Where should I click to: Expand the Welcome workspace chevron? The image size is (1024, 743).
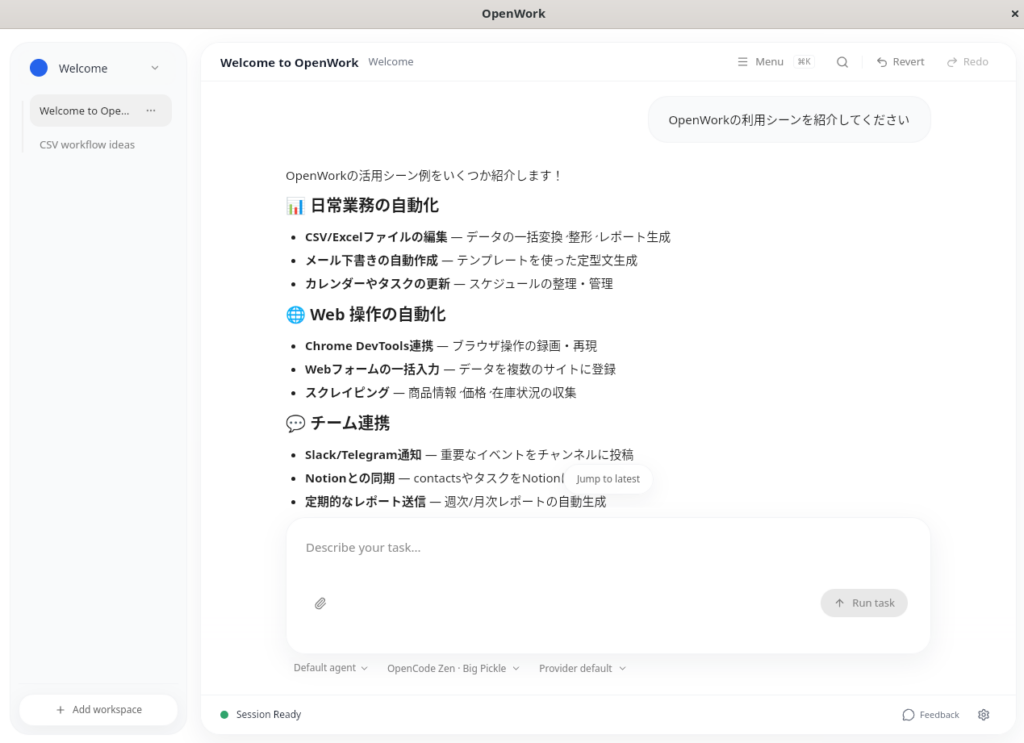[x=155, y=68]
